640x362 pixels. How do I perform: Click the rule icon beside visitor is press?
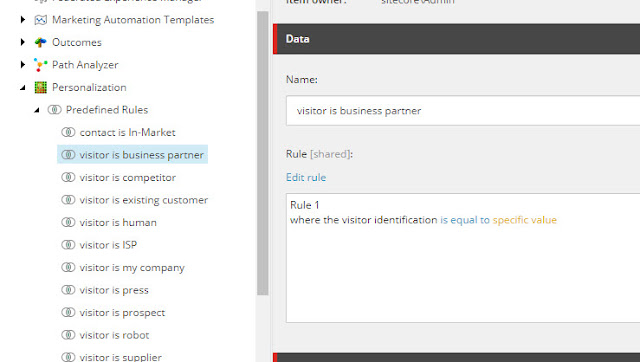(x=68, y=290)
